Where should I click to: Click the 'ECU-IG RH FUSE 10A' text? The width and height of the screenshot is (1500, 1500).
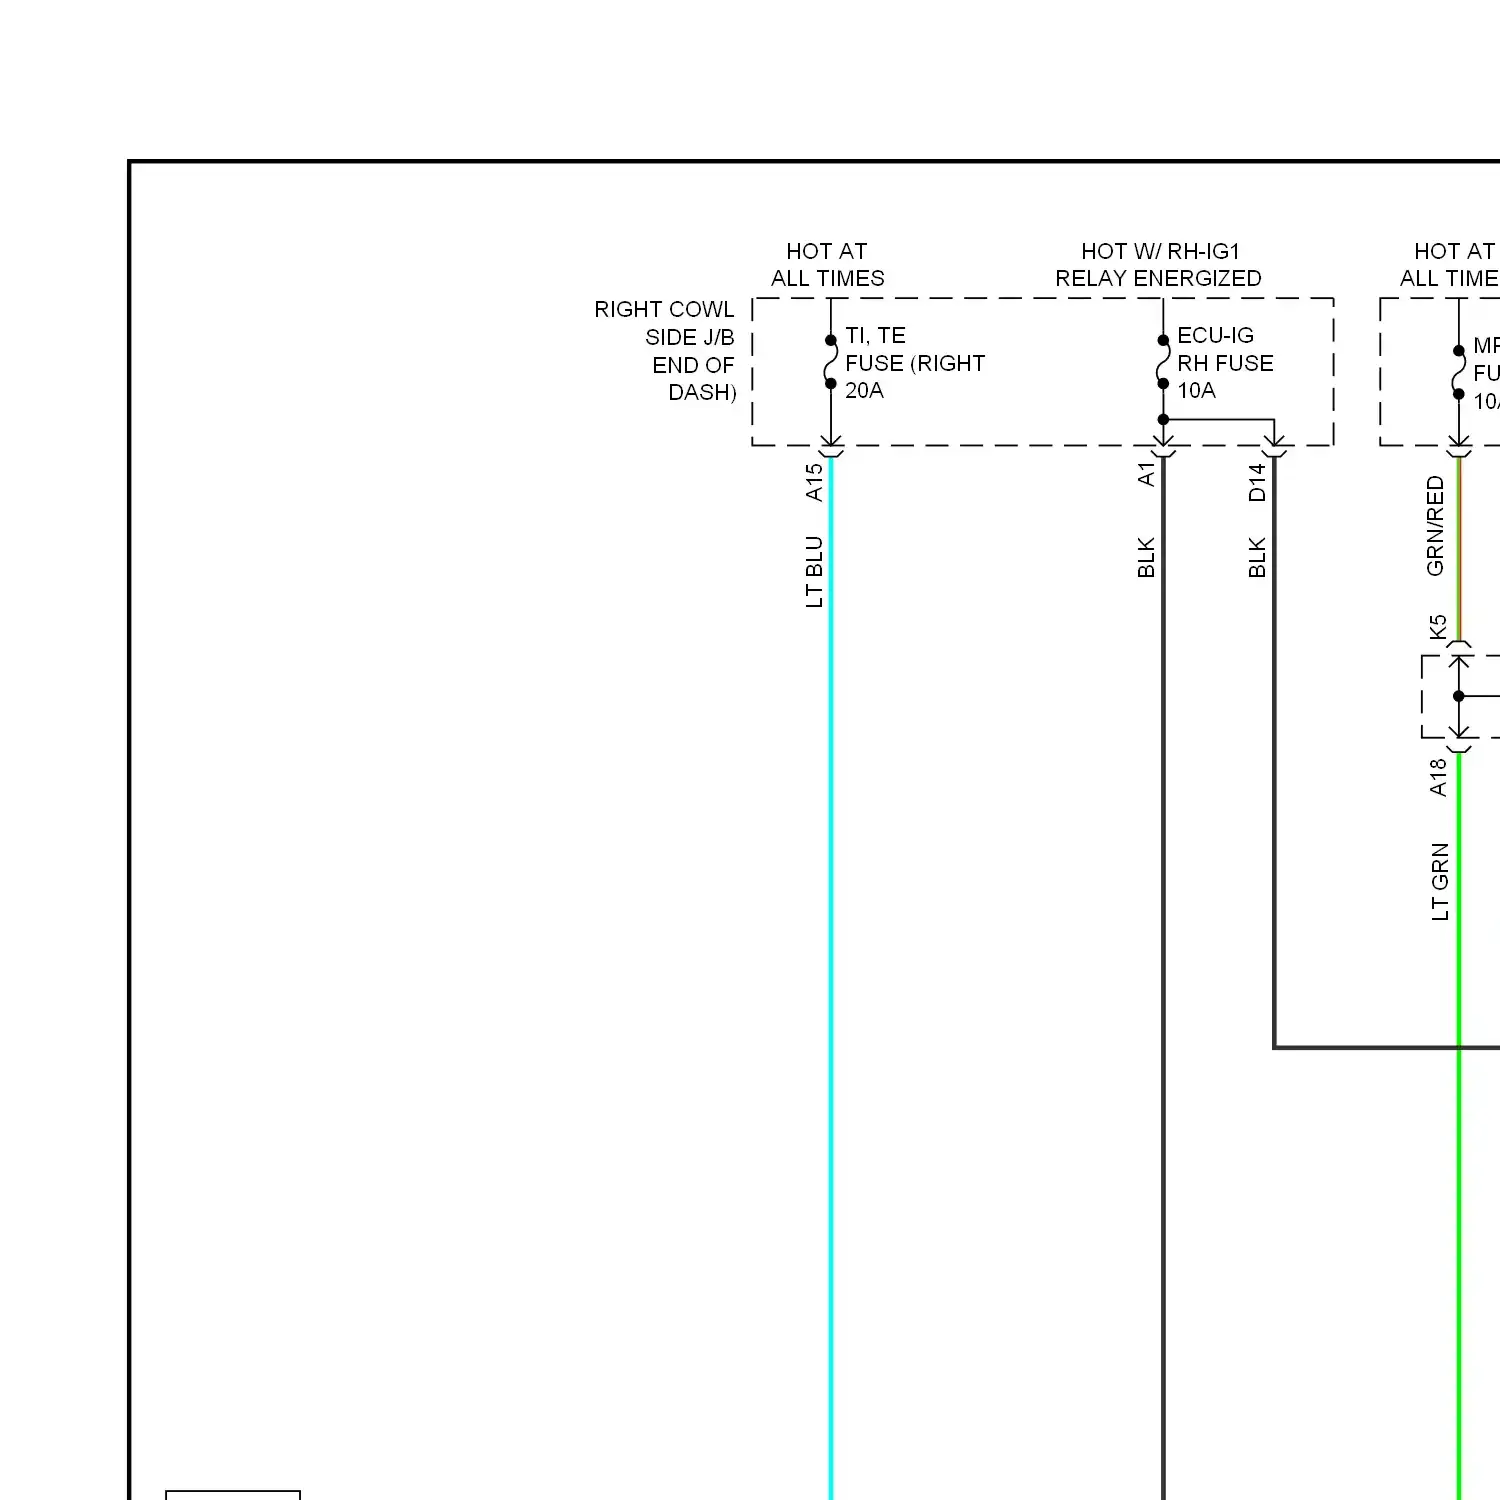[1225, 363]
